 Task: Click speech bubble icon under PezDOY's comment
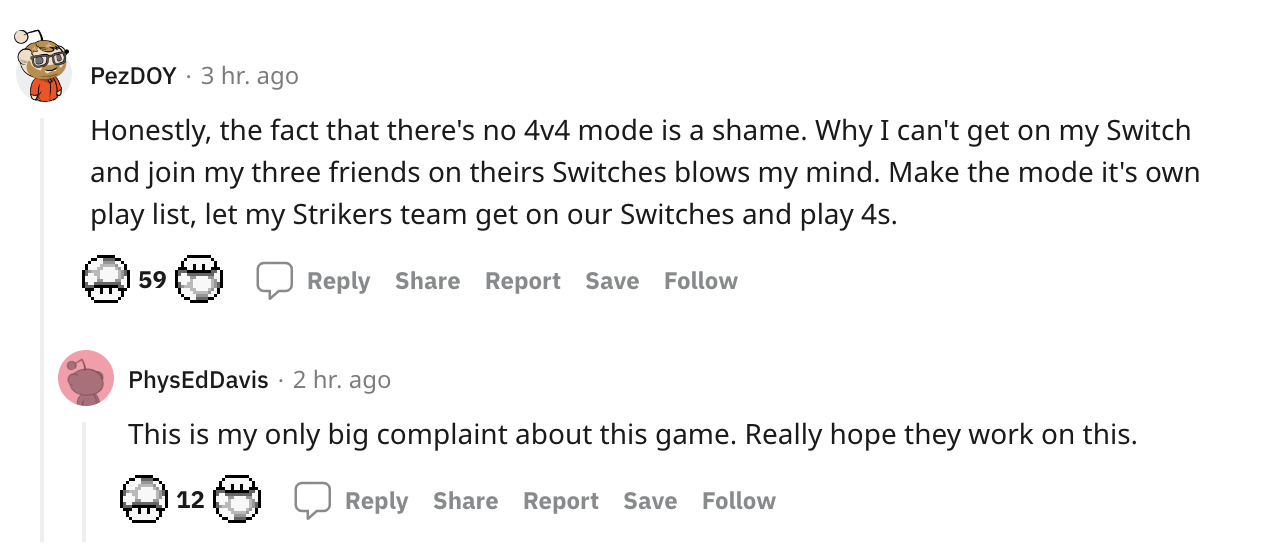pos(274,281)
